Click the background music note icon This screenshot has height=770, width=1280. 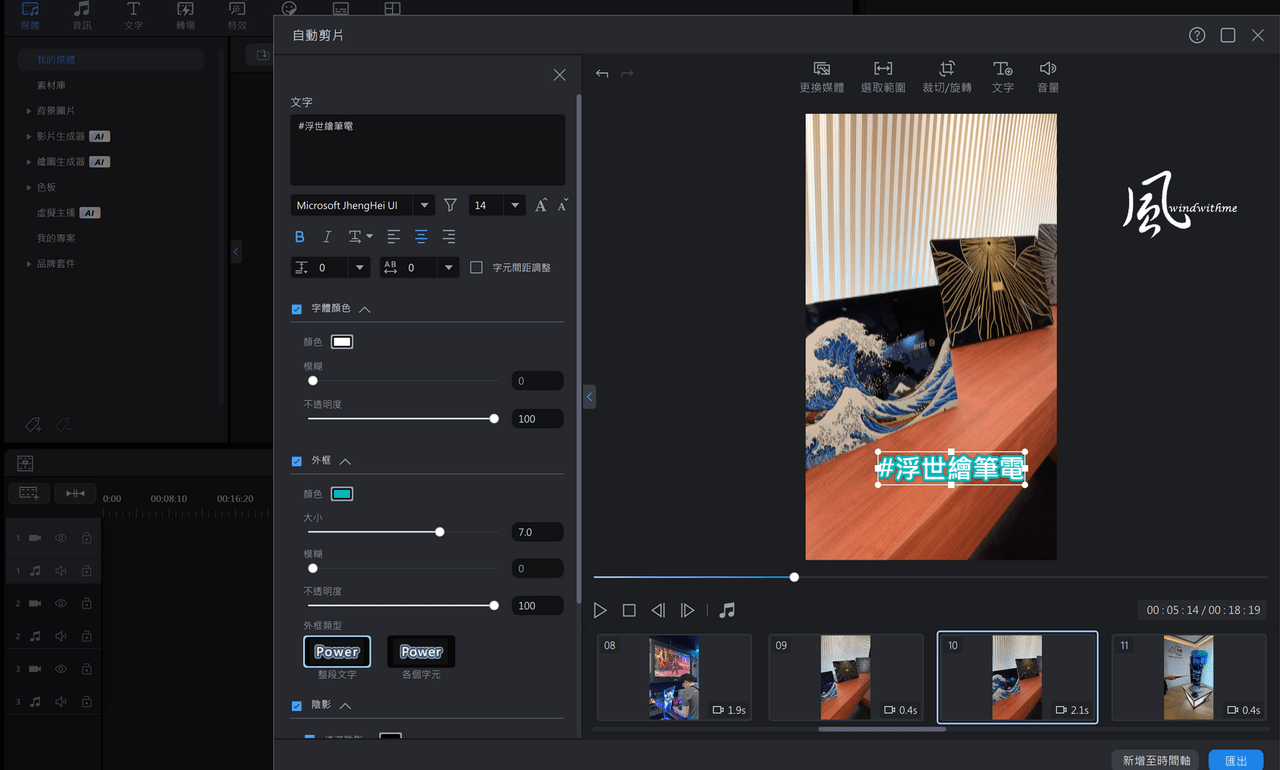[727, 610]
